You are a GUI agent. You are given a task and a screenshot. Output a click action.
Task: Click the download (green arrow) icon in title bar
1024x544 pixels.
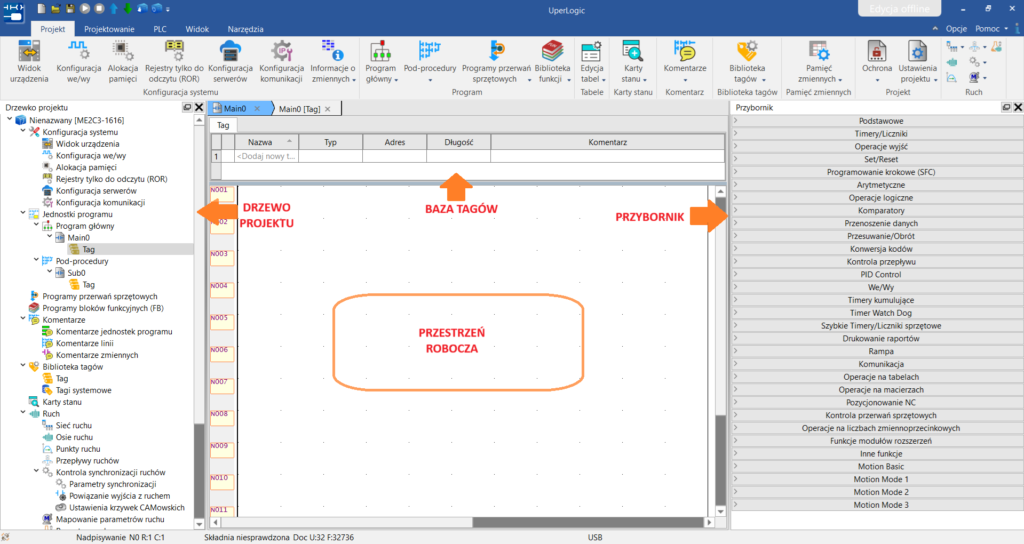[127, 8]
